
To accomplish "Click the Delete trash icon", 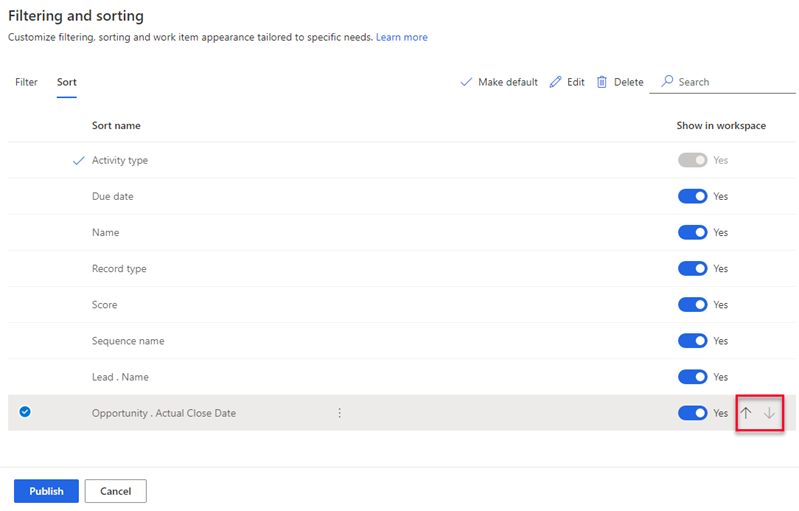I will click(x=602, y=82).
